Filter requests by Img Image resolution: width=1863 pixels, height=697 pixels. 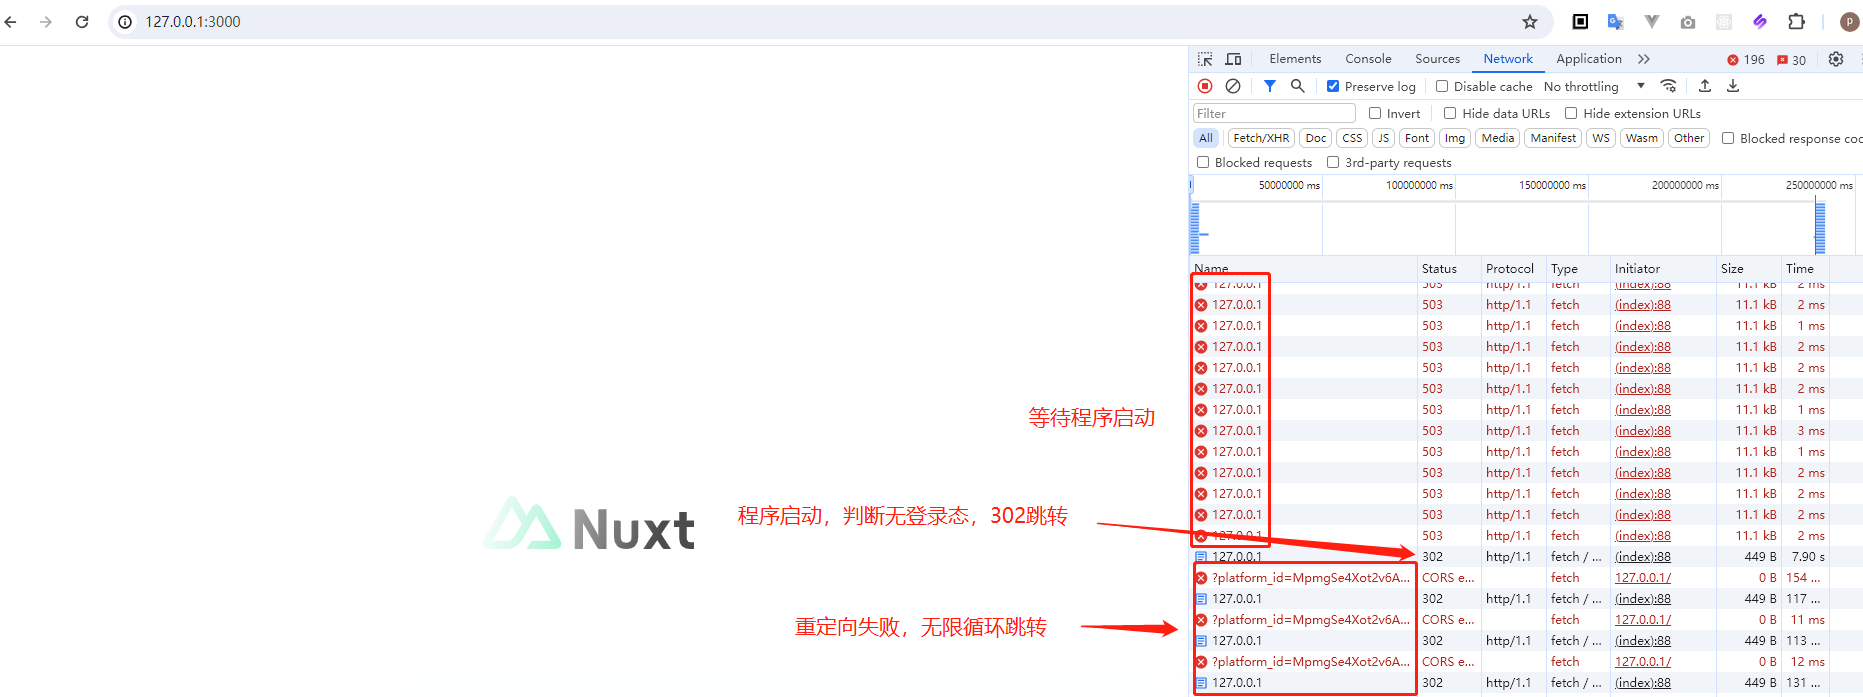coord(1455,138)
